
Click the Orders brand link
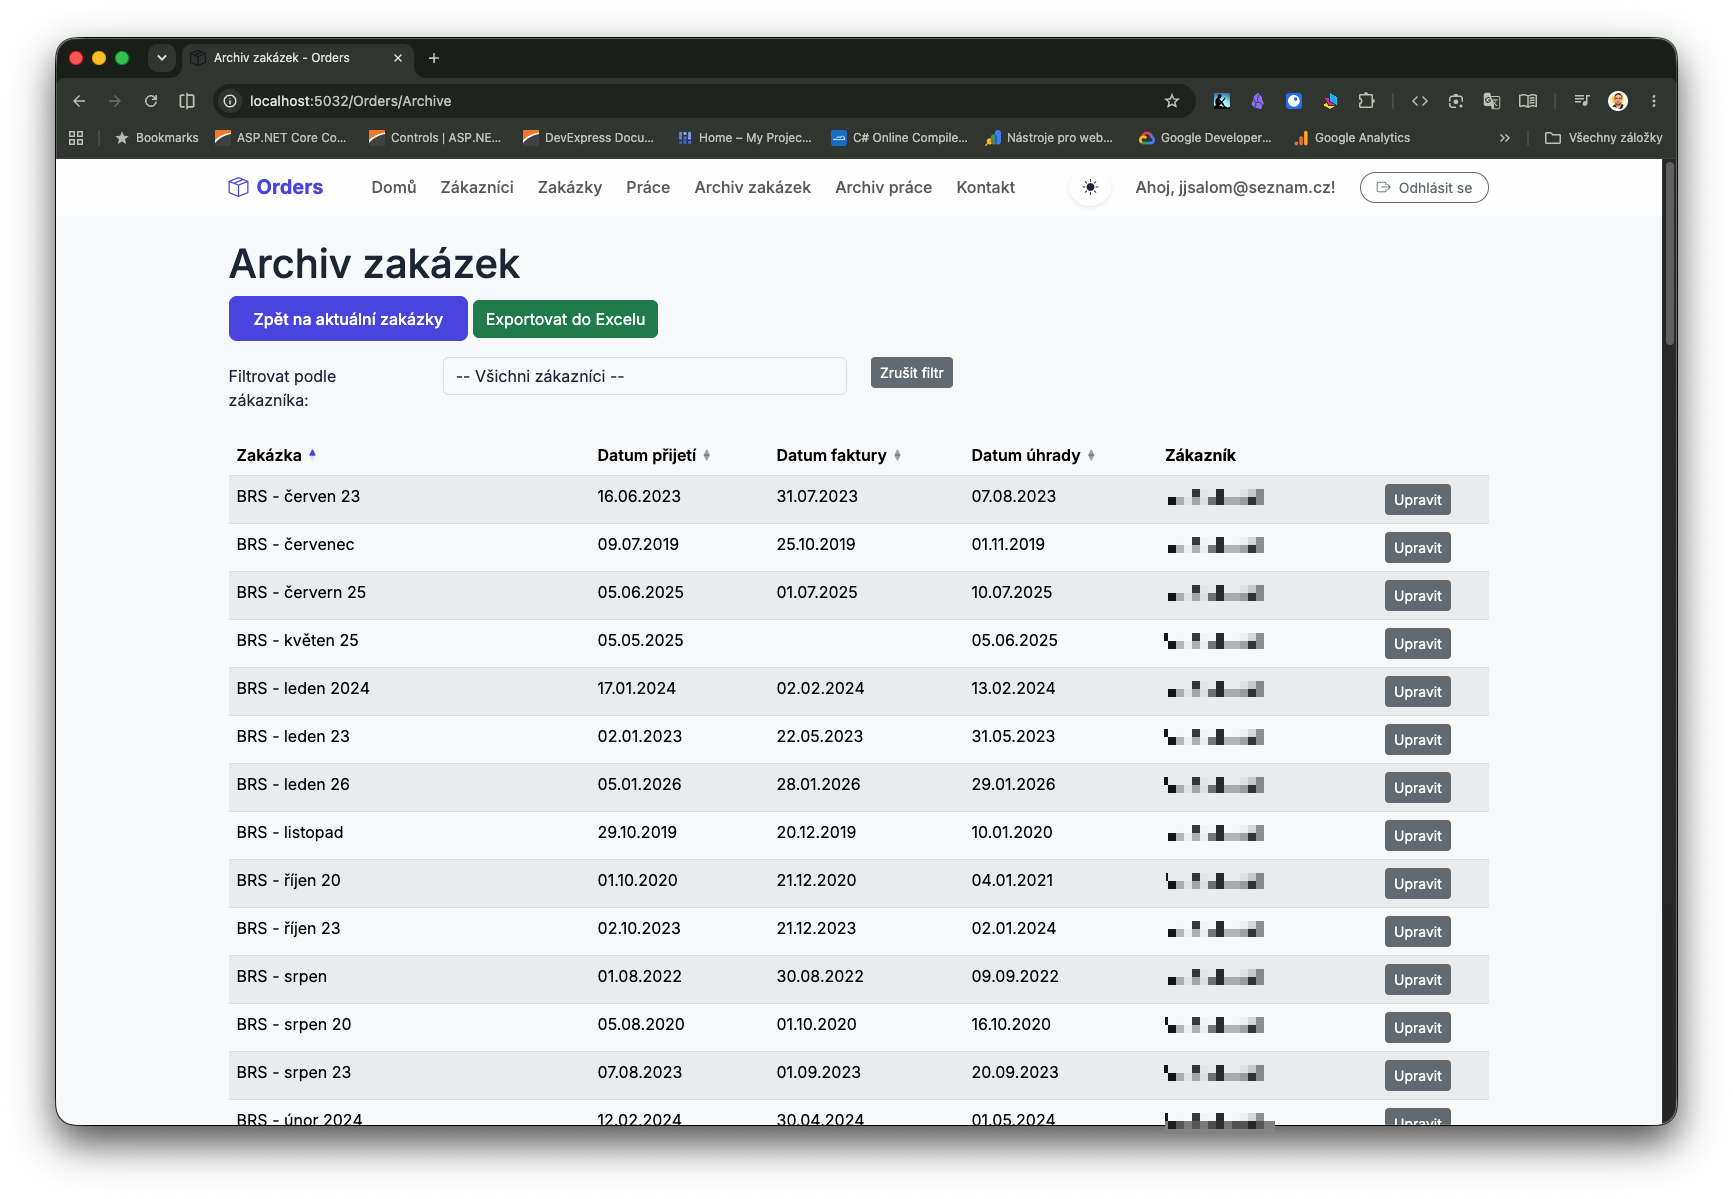coord(276,187)
